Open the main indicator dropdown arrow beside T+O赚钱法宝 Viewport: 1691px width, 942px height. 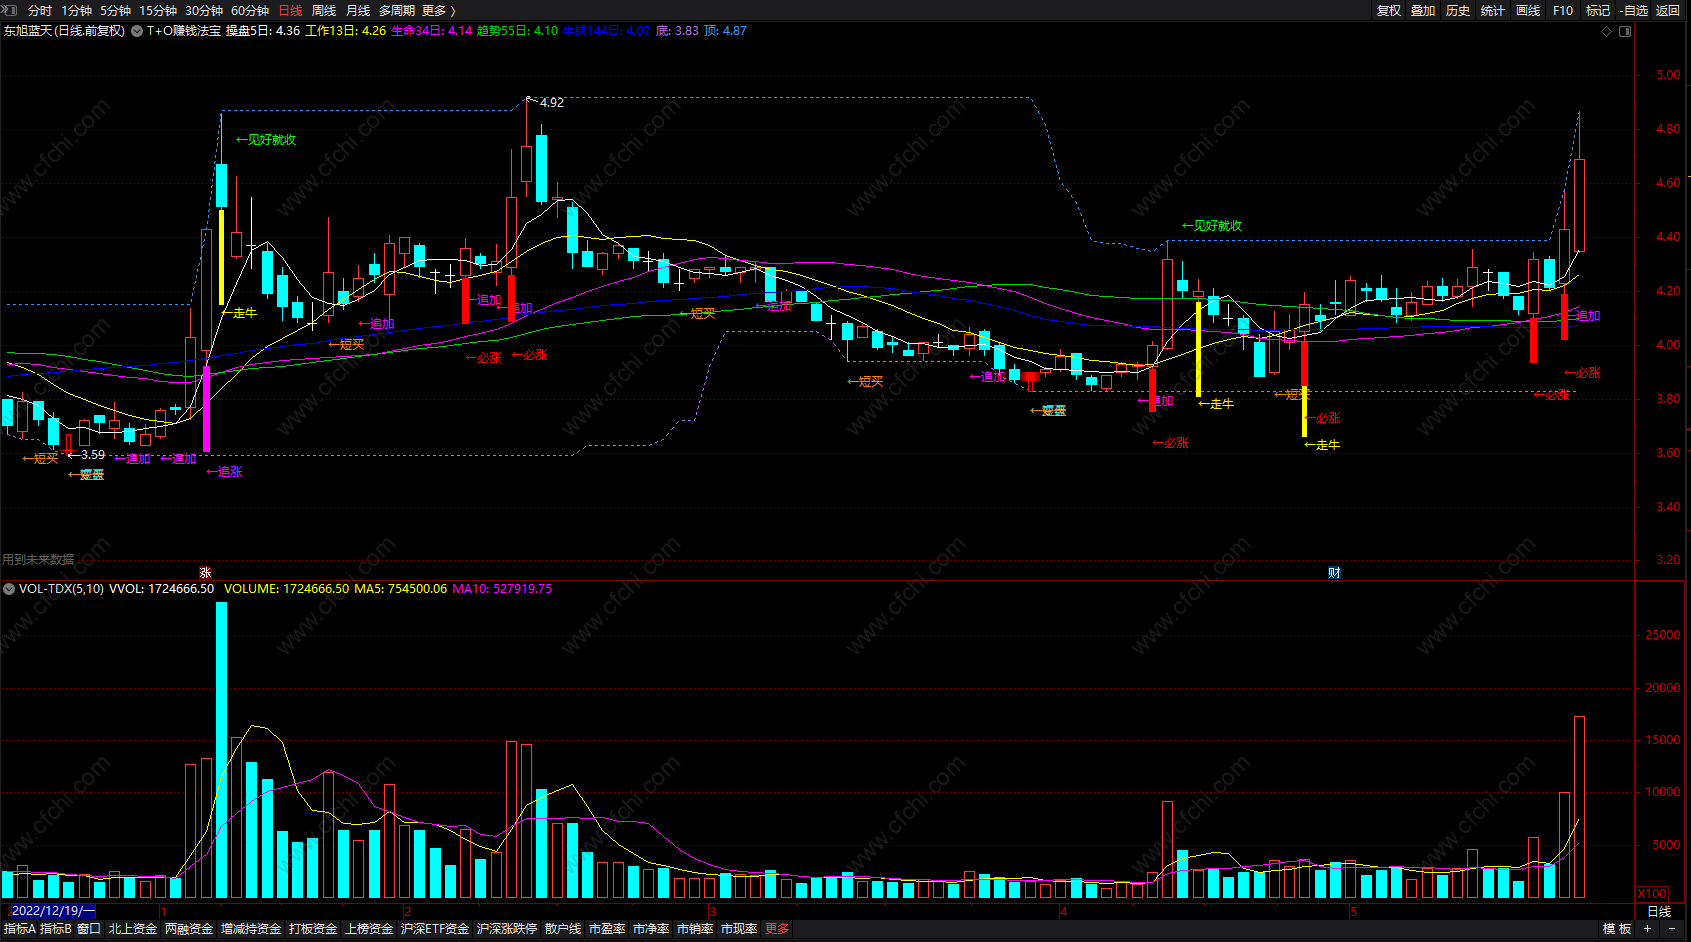(137, 31)
